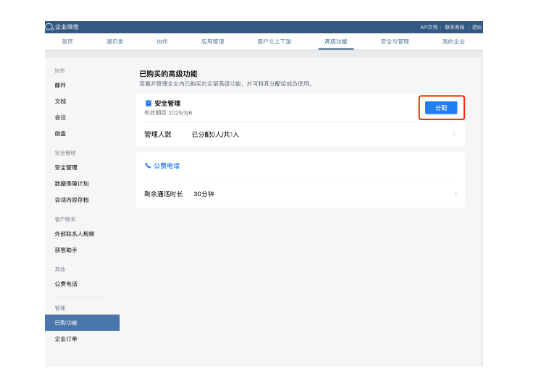Click the 已购买的高级功能 heading
The height and width of the screenshot is (380, 546).
168,74
